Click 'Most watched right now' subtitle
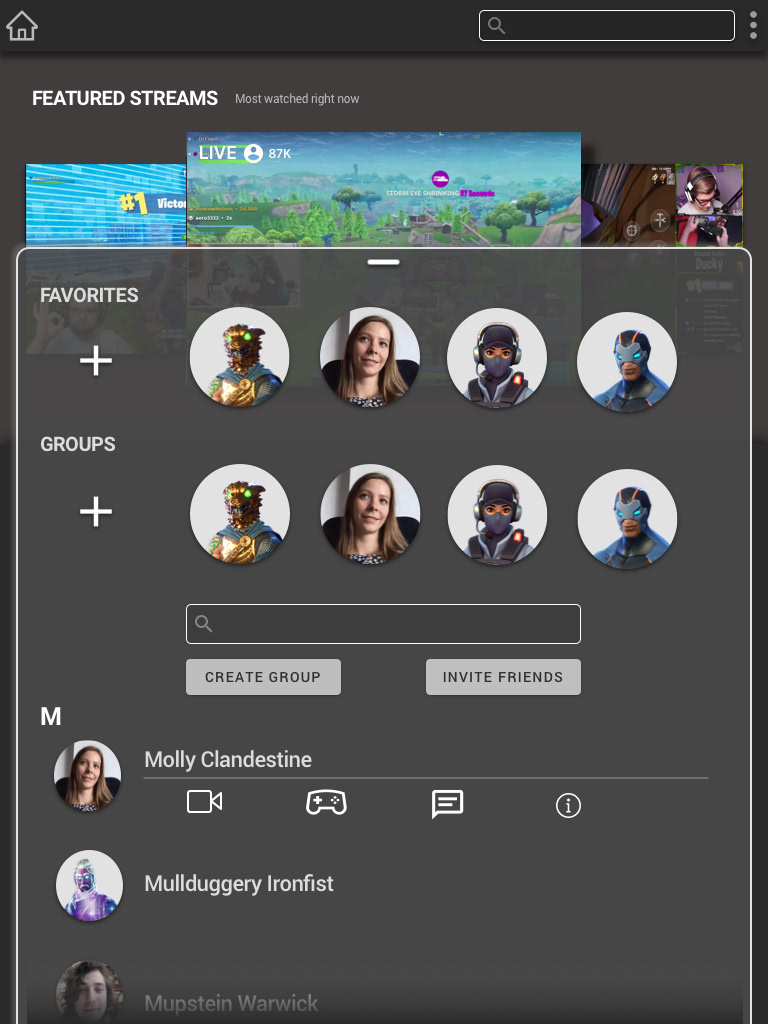768x1024 pixels. click(297, 99)
